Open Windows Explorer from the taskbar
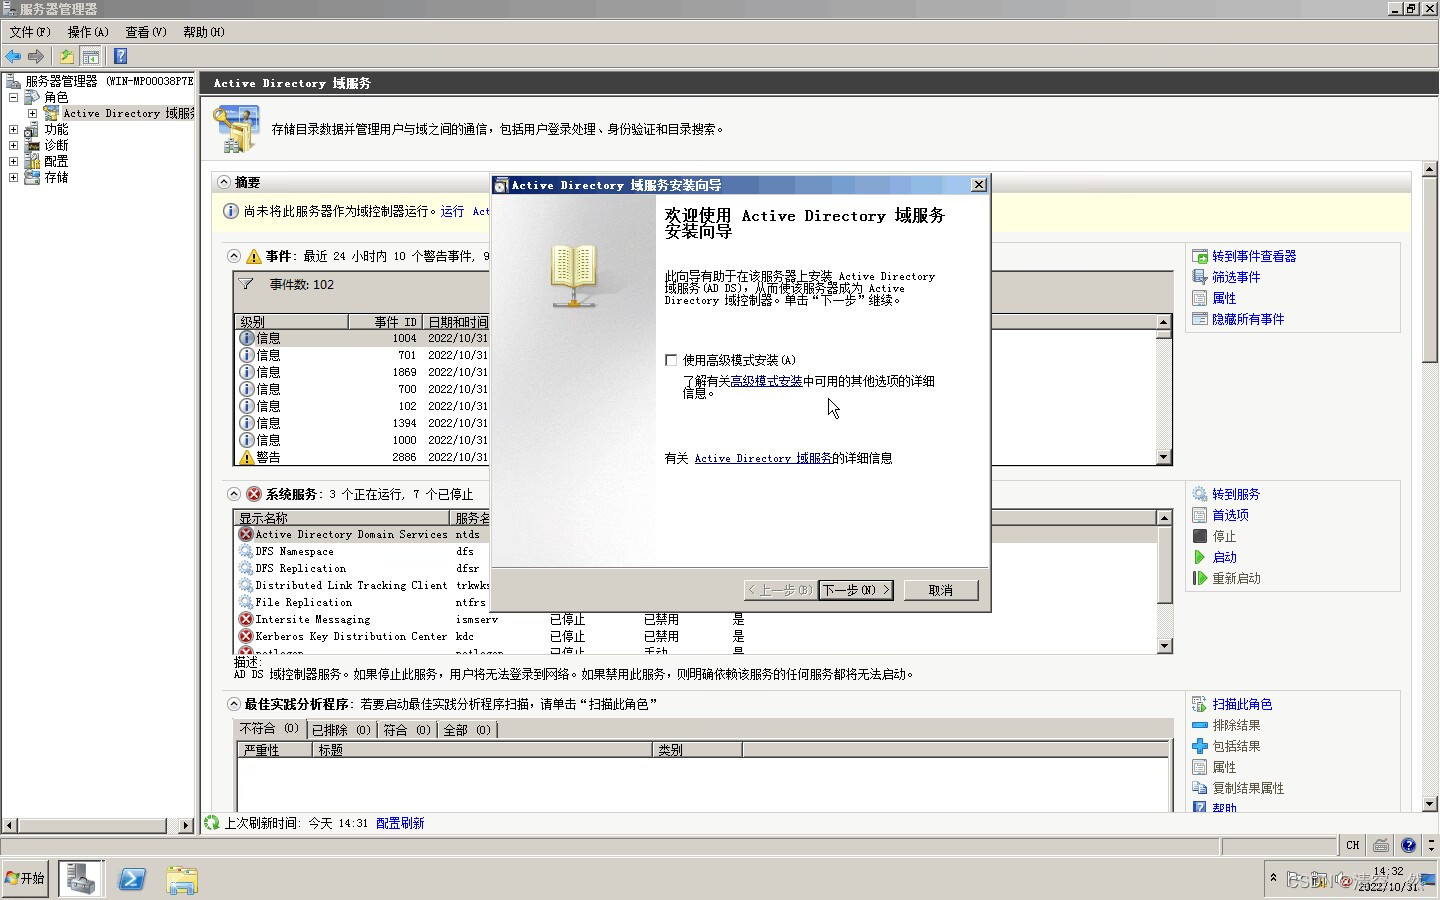This screenshot has width=1440, height=900. (182, 879)
